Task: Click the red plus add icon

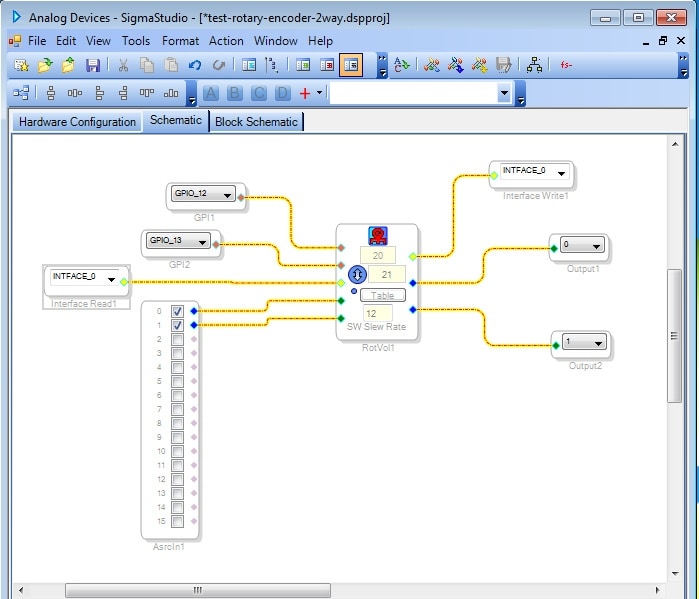Action: pyautogui.click(x=305, y=93)
